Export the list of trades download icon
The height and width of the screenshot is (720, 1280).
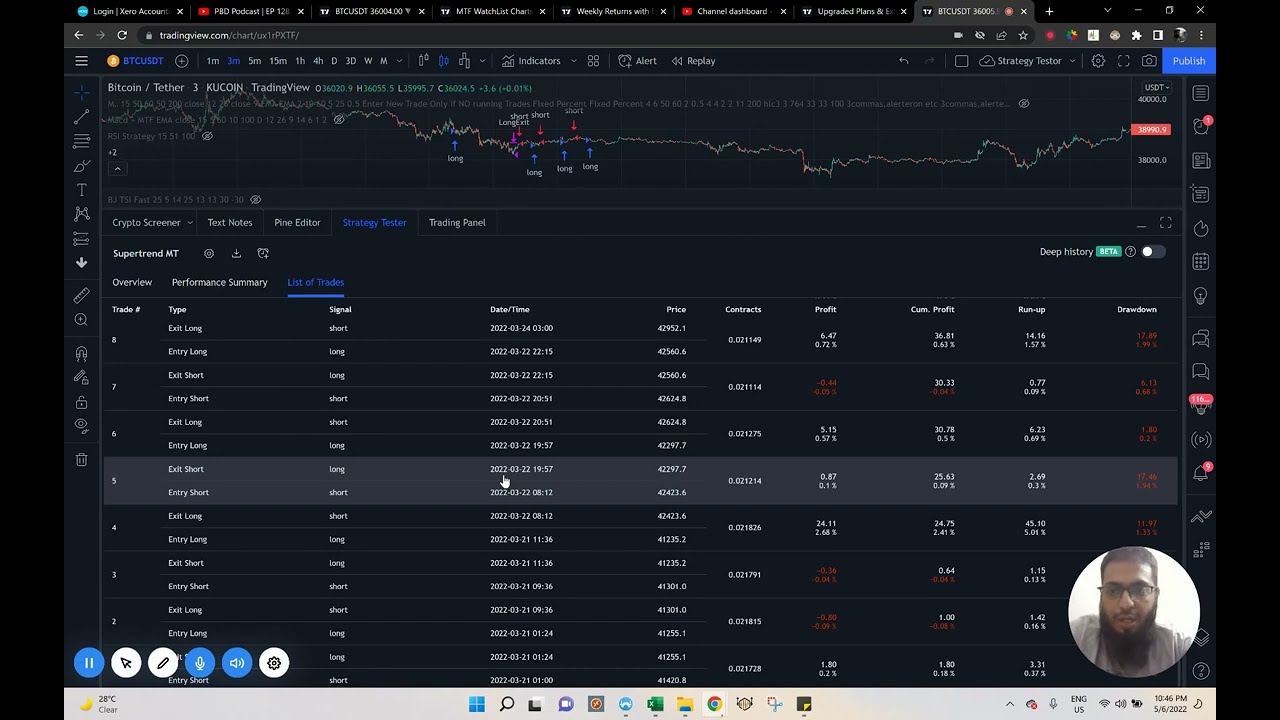click(x=236, y=254)
